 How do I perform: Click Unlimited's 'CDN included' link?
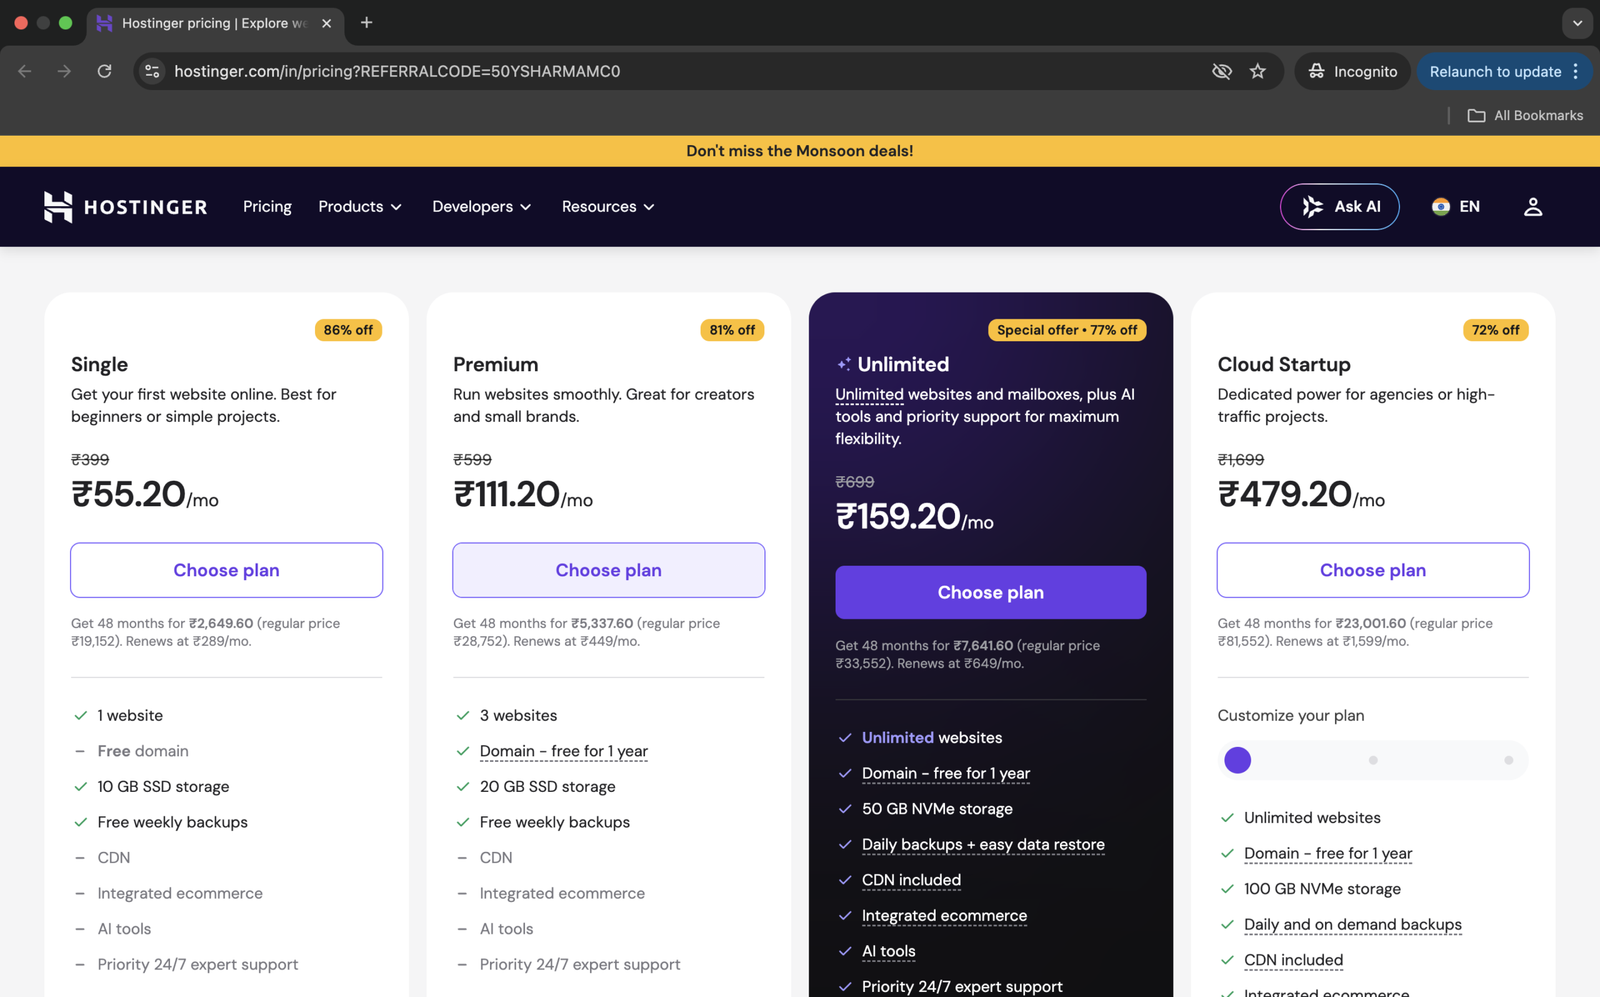[x=911, y=880]
